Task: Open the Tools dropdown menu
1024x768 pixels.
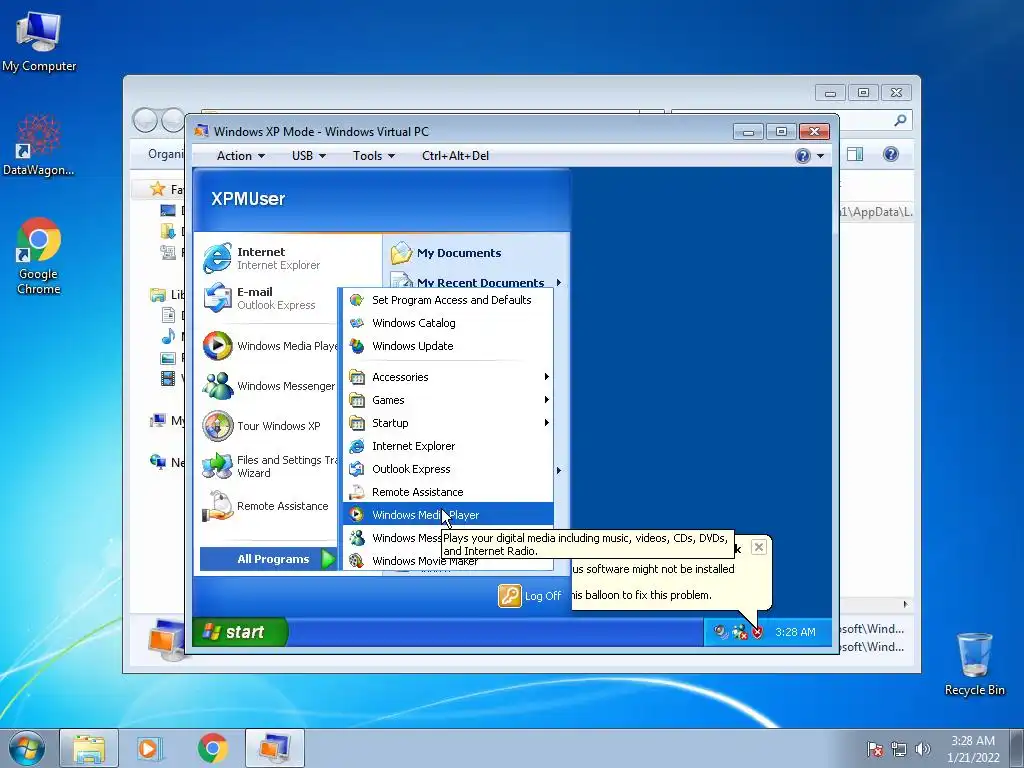Action: (374, 155)
